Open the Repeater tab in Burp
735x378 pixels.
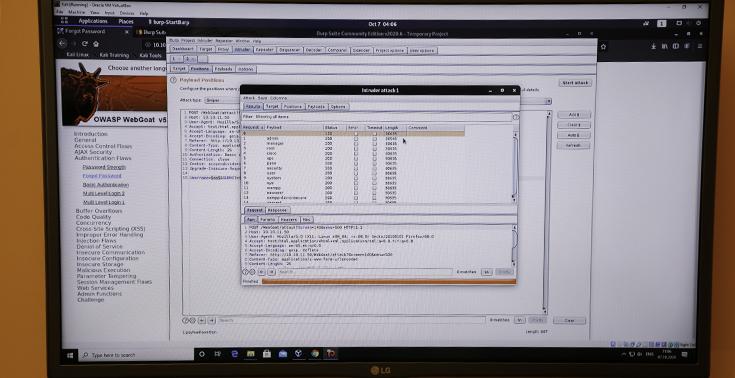tap(264, 50)
